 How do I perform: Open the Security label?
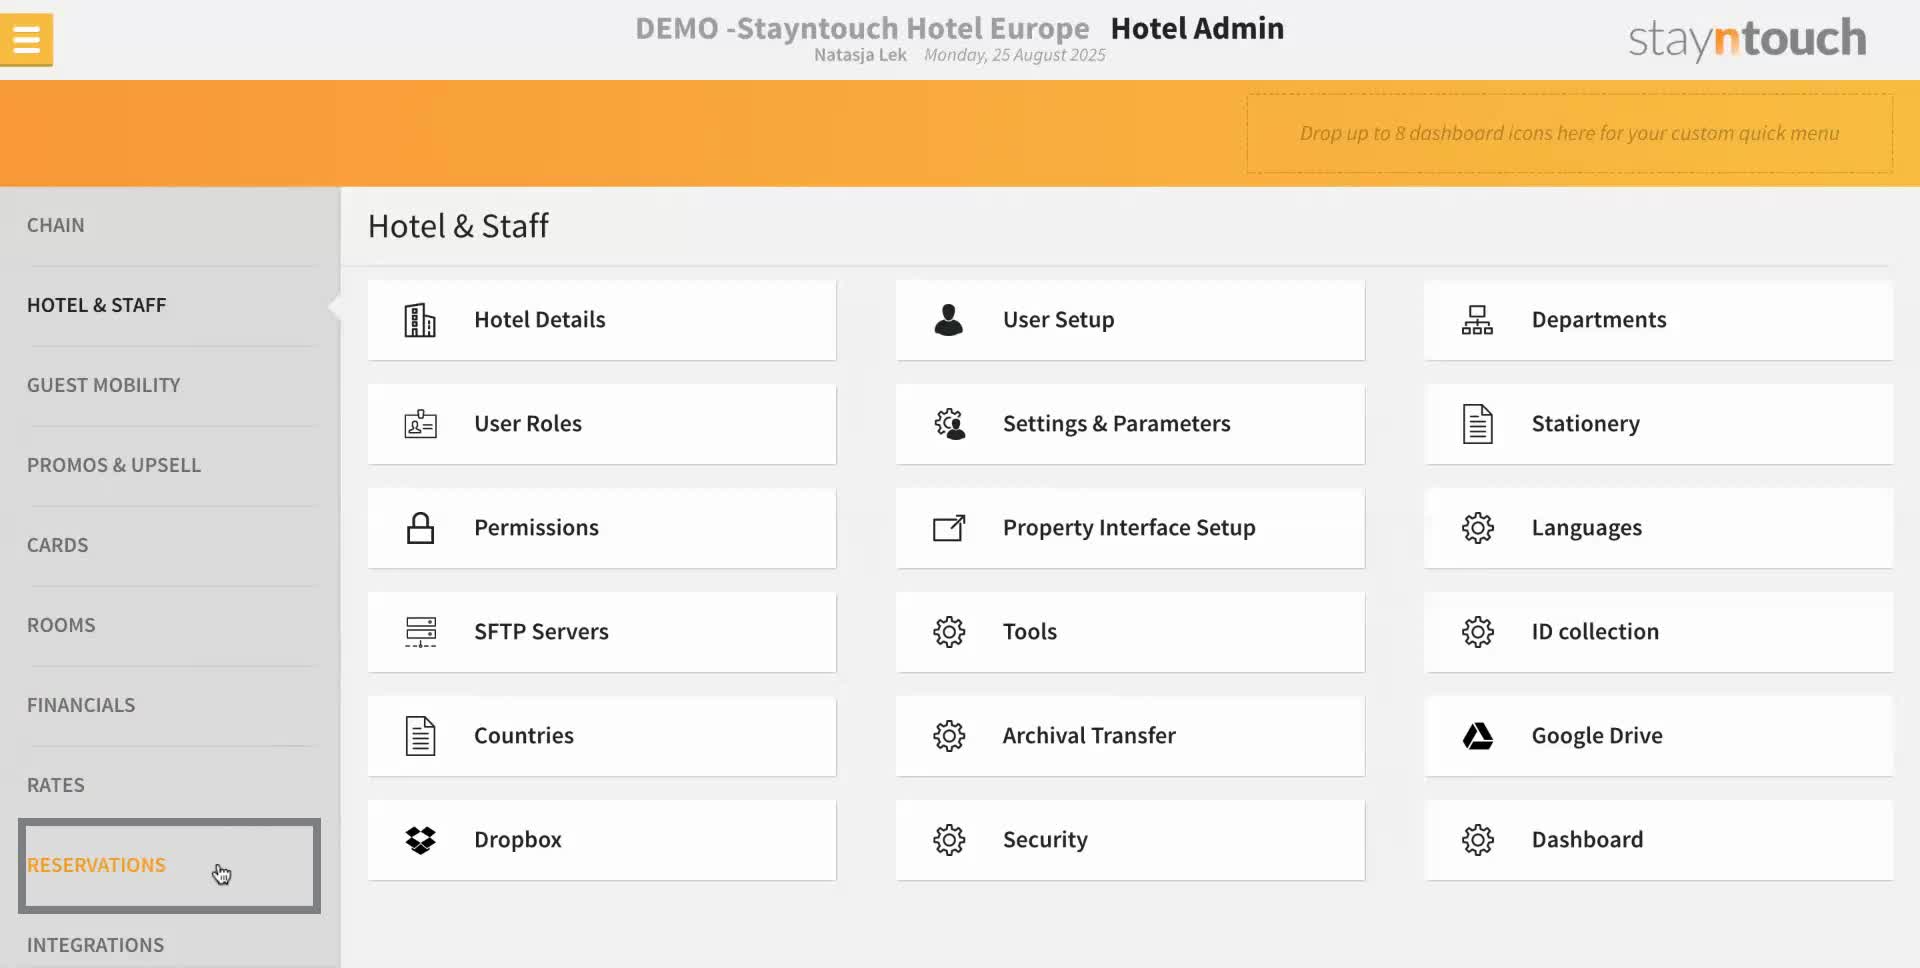coord(1045,840)
